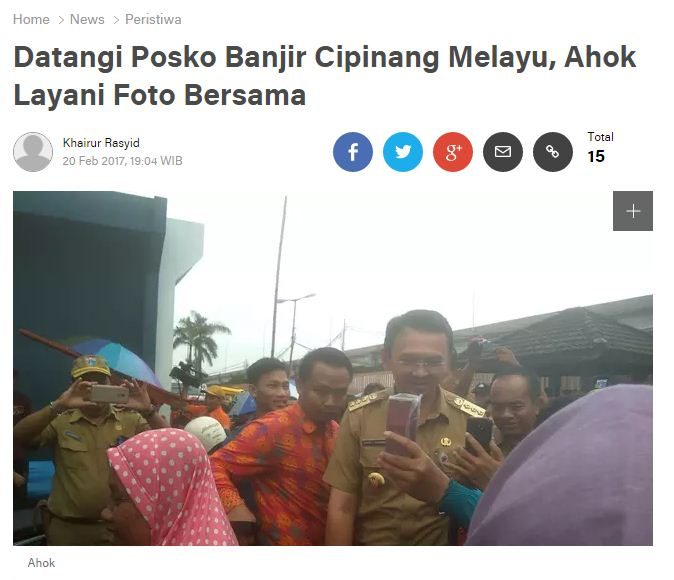The width and height of the screenshot is (674, 580).
Task: Share article on Facebook
Action: point(352,152)
